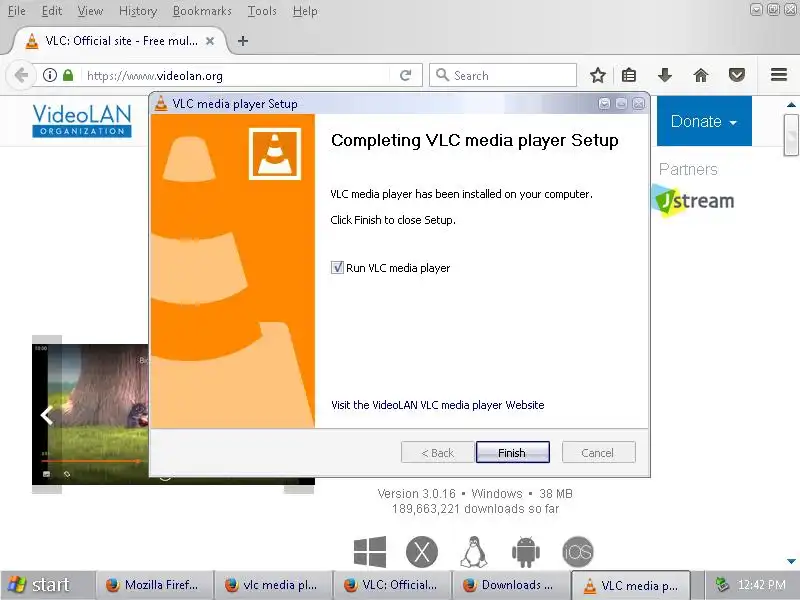Screen dimensions: 800x600
Task: Click the browser back arrow
Action: (x=21, y=76)
